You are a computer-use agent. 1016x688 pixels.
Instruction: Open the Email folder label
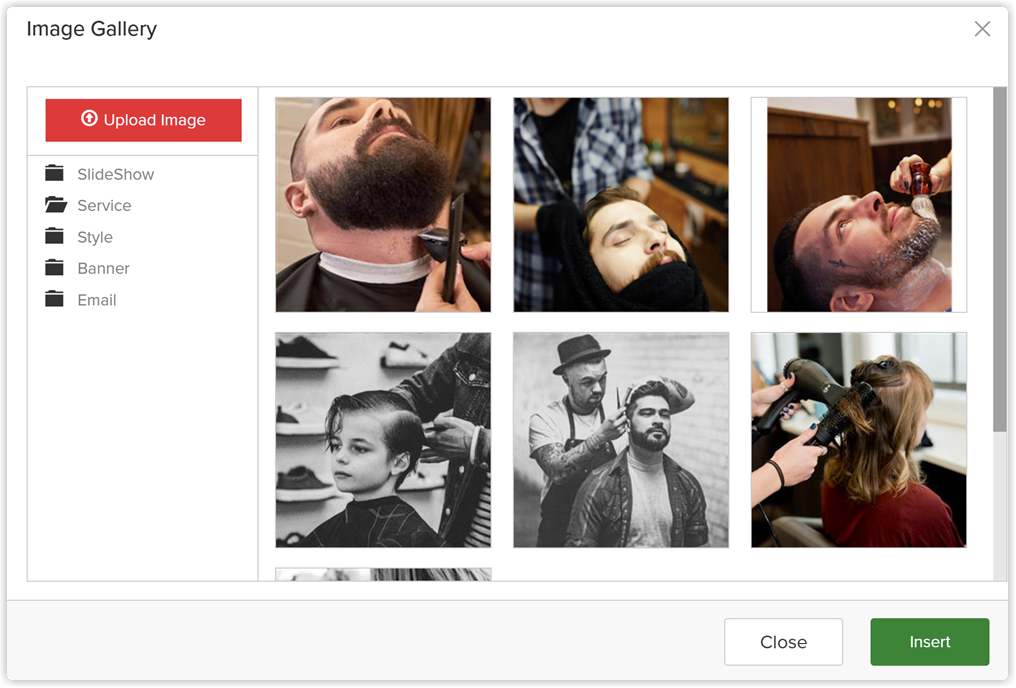[97, 300]
